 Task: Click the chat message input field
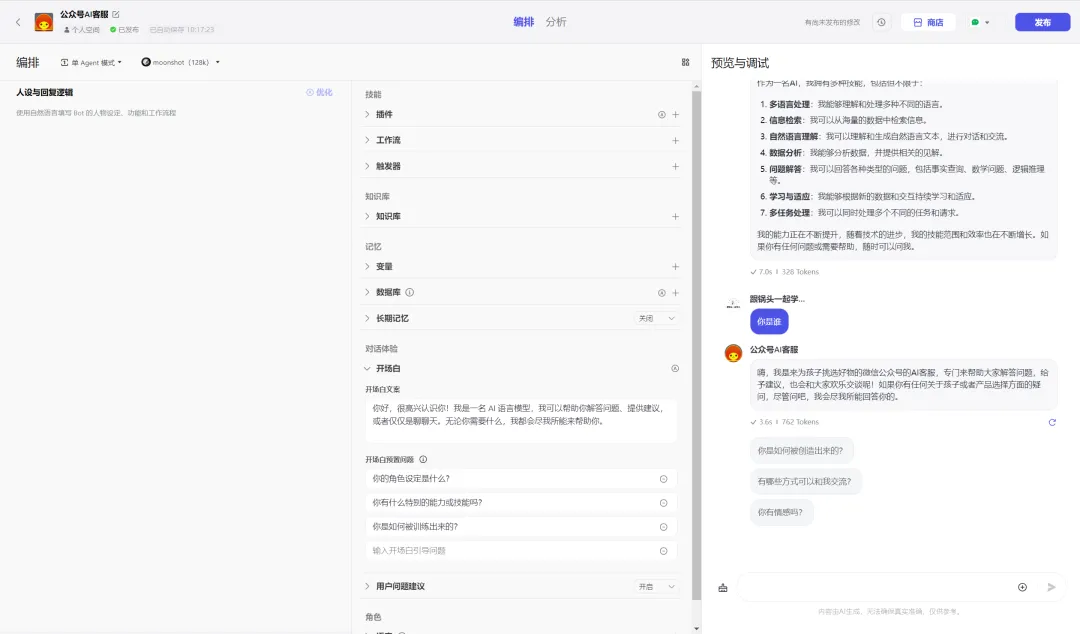(870, 588)
